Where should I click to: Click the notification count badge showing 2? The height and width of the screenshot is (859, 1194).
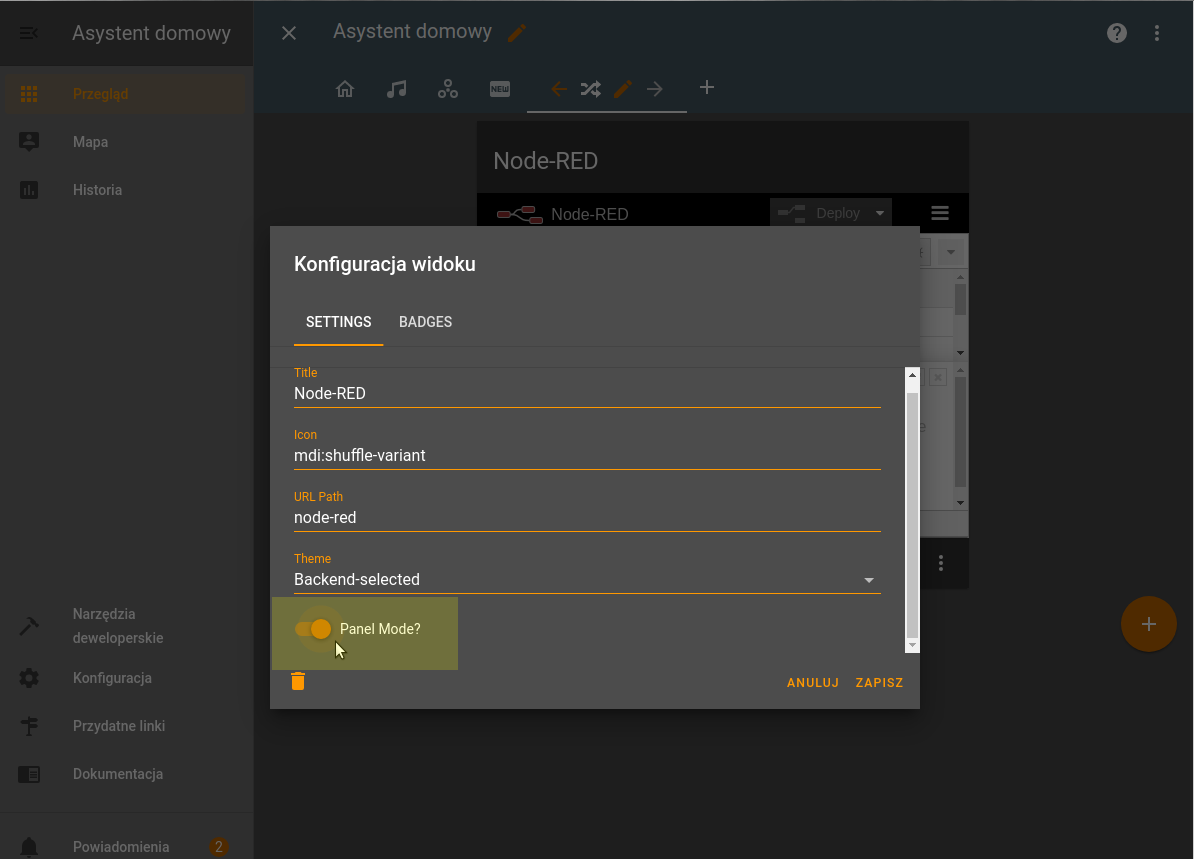point(219,847)
